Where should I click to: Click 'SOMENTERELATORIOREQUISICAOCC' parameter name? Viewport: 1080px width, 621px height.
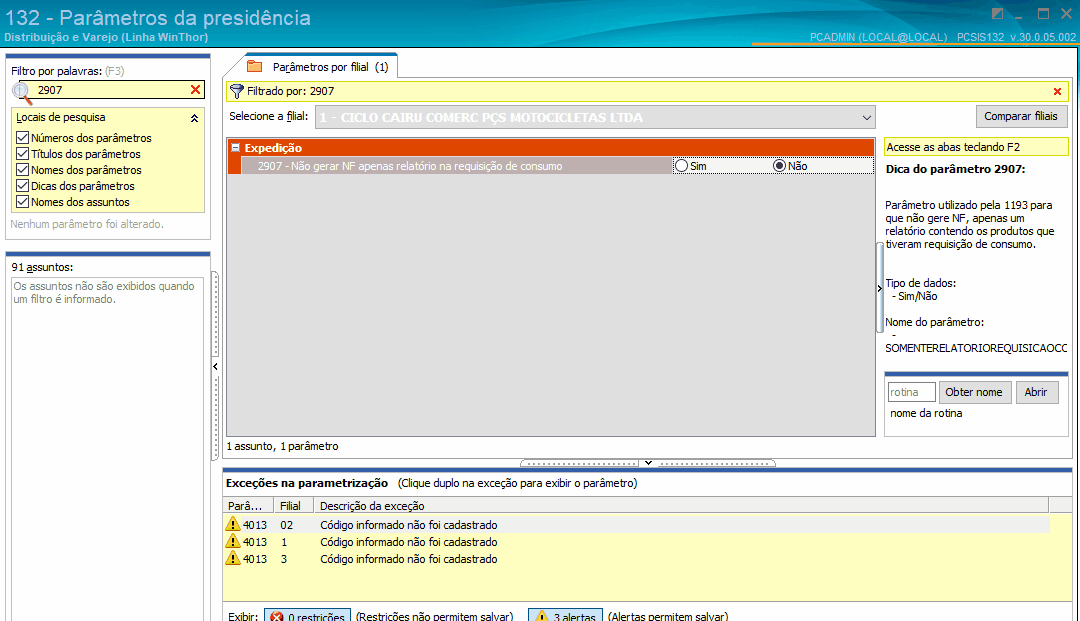(976, 348)
